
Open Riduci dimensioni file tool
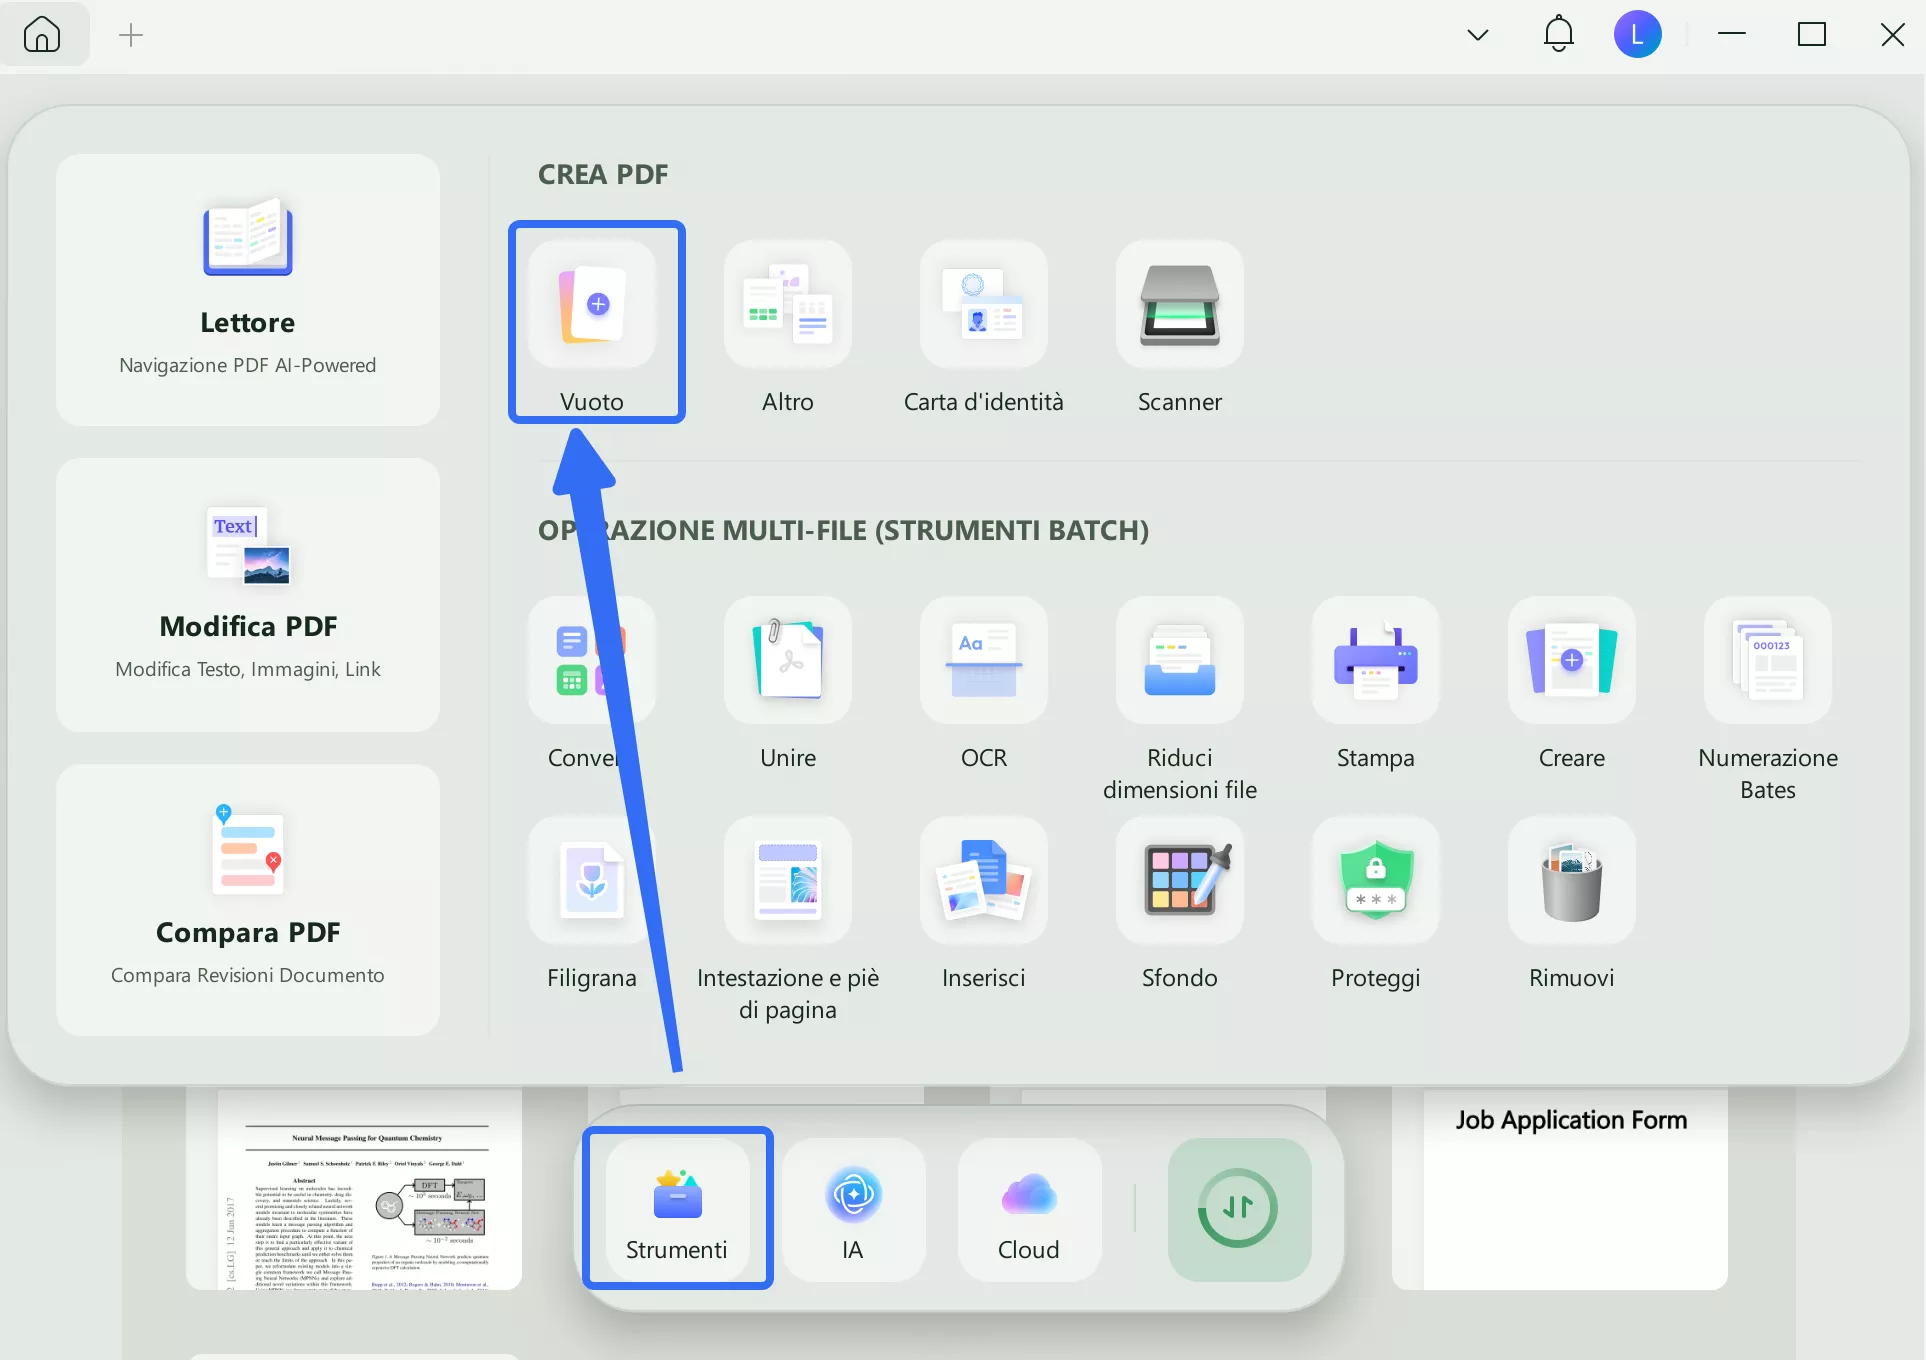1179,661
